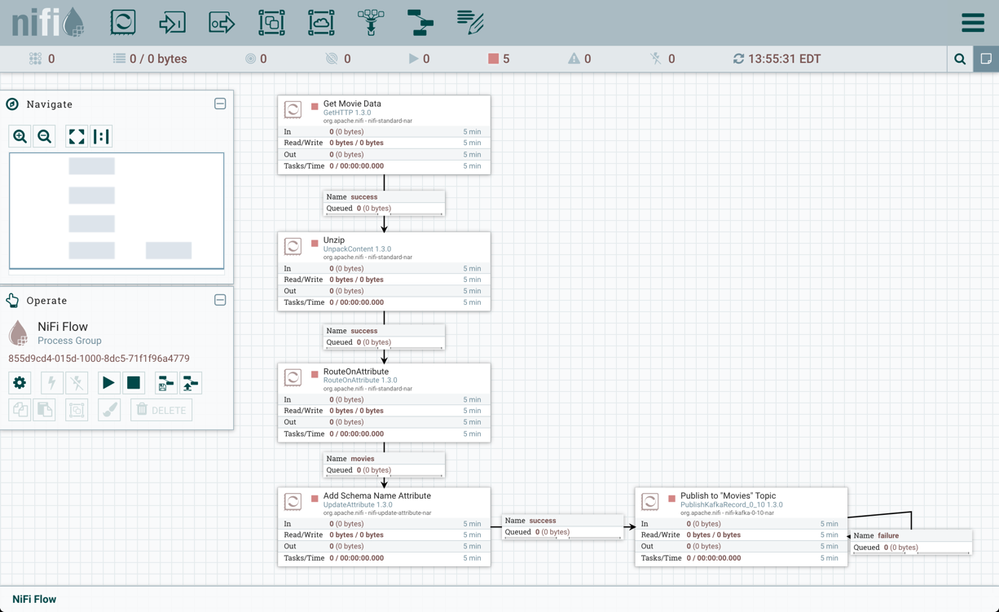Image resolution: width=999 pixels, height=612 pixels.
Task: Open the global hamburger menu
Action: click(x=972, y=21)
